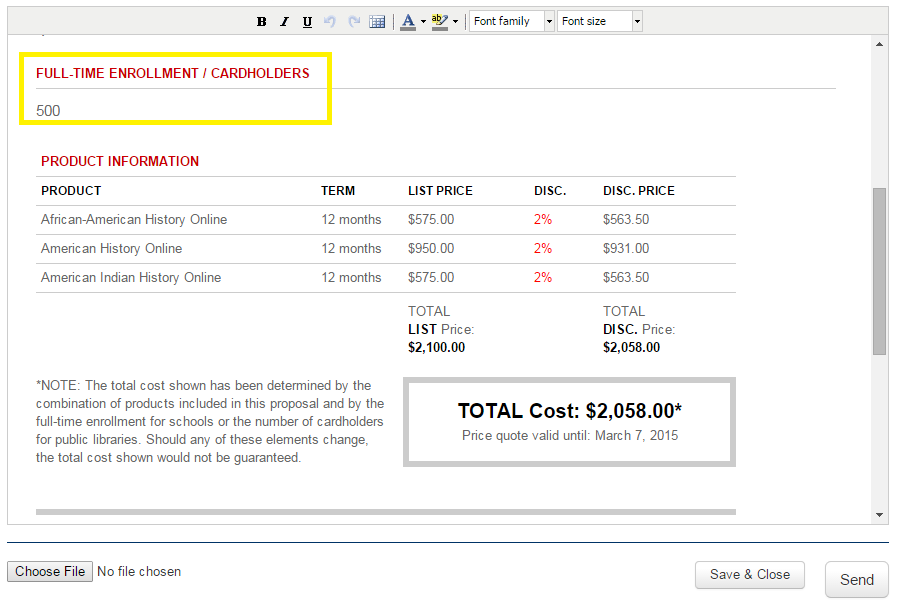Viewport: 900px width, 613px height.
Task: Open the Font family dropdown
Action: [512, 21]
